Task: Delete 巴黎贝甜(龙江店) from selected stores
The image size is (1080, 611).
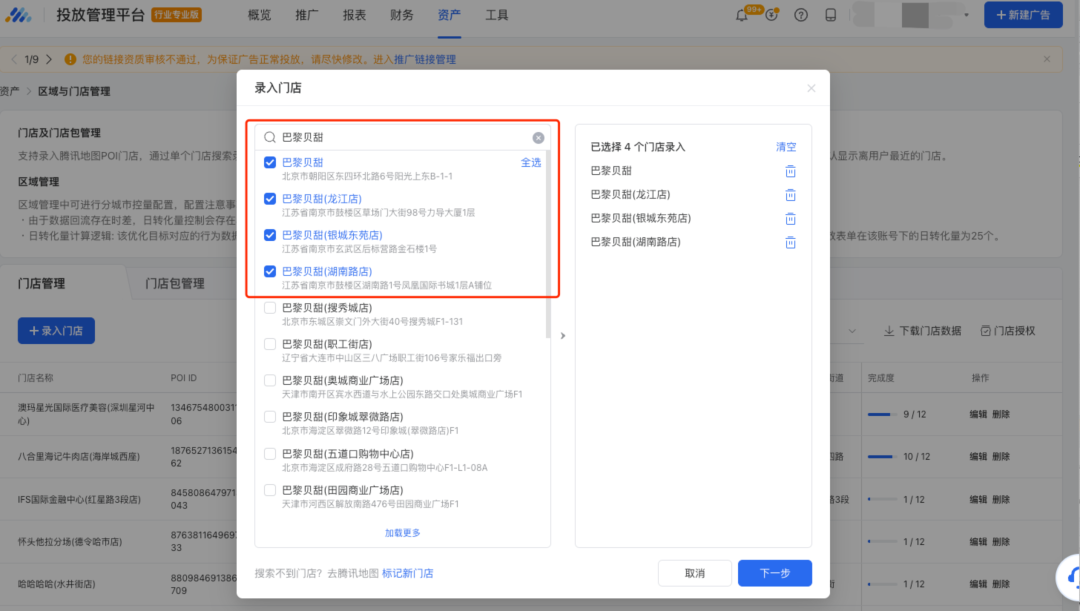Action: coord(790,195)
